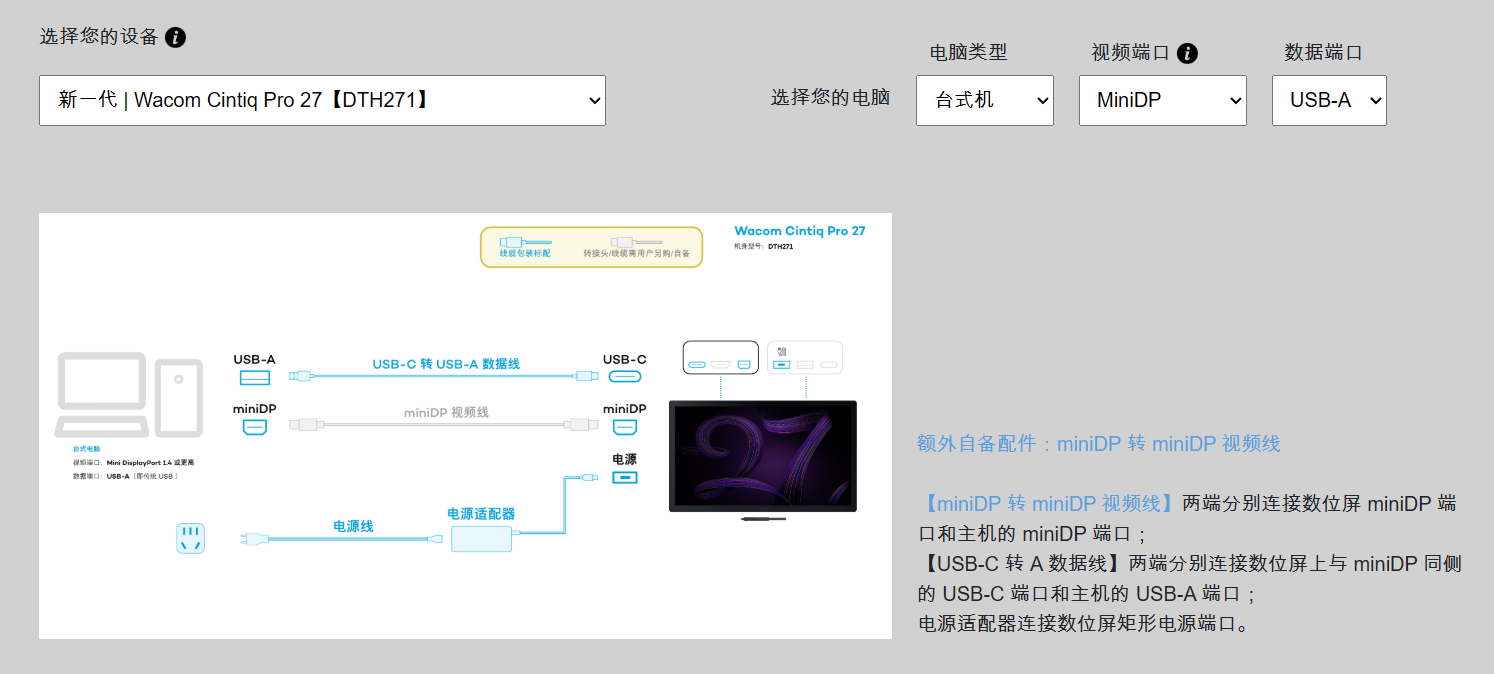Click the USB-C port icon in diagram
The width and height of the screenshot is (1494, 674).
[x=625, y=377]
